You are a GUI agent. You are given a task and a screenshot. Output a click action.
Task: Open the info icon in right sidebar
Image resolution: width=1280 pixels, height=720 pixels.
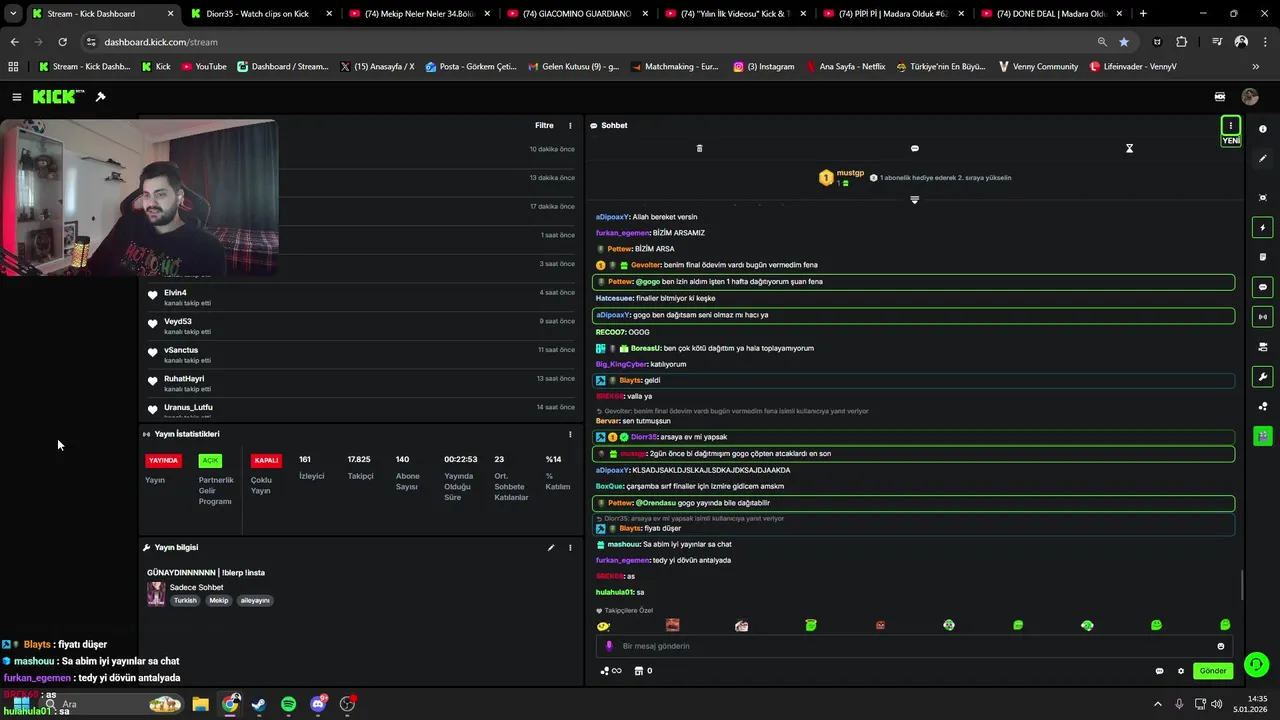click(1263, 129)
